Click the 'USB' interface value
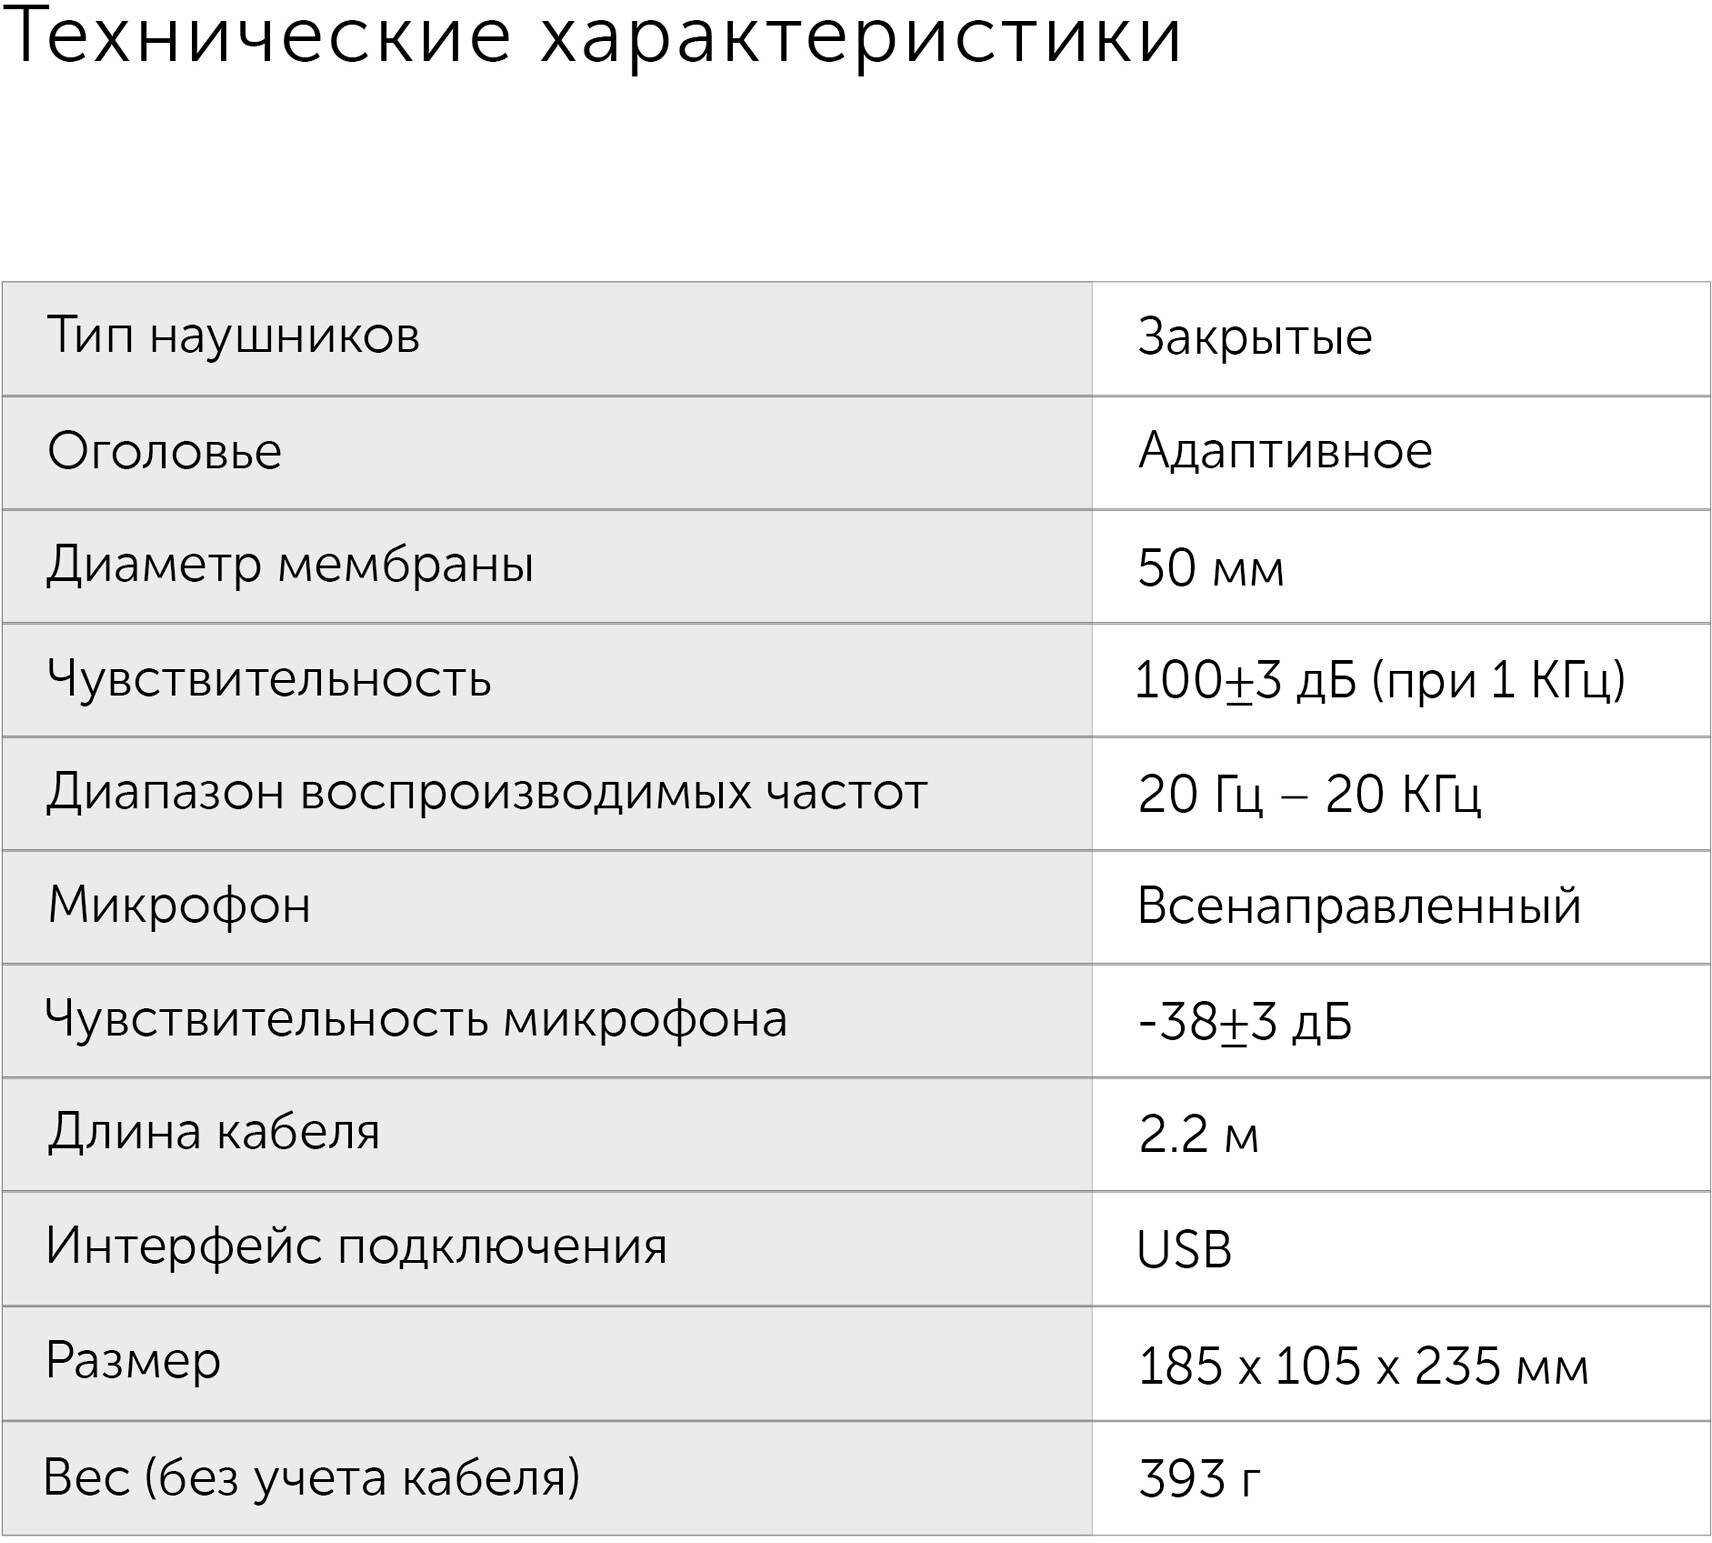Viewport: 1712px width, 1543px height. point(1184,1250)
